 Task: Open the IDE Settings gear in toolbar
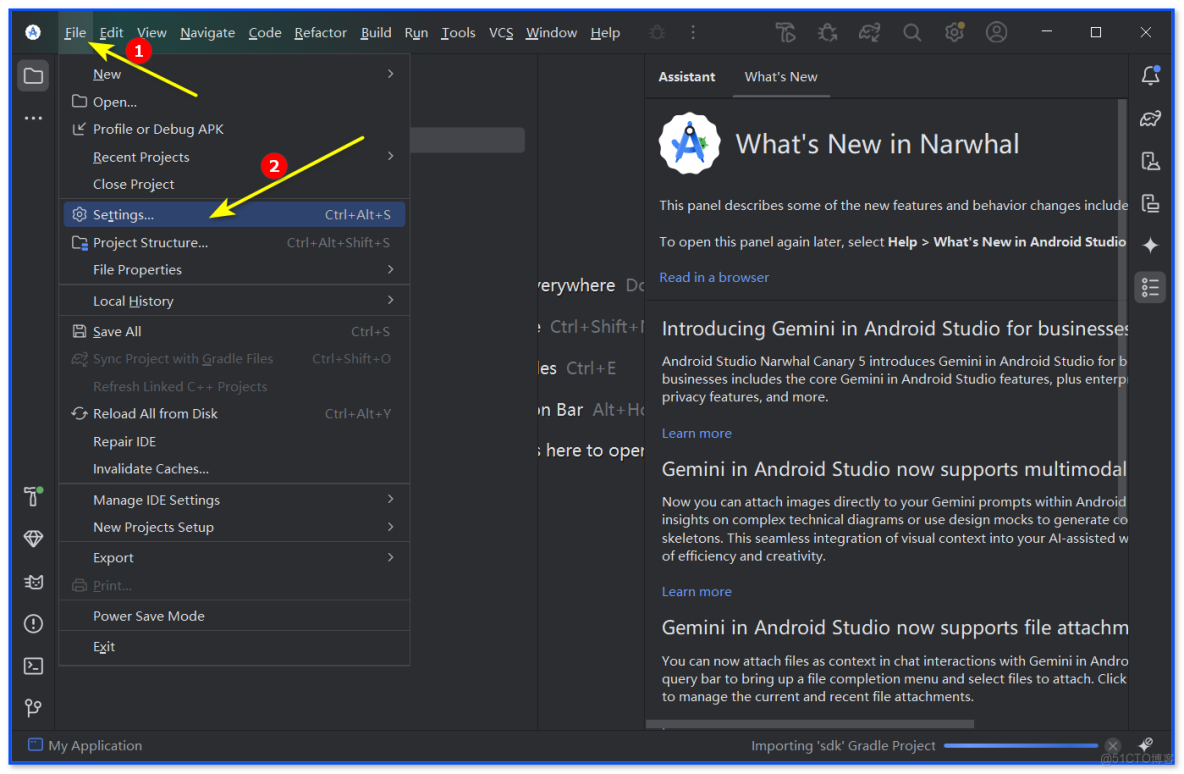click(953, 32)
